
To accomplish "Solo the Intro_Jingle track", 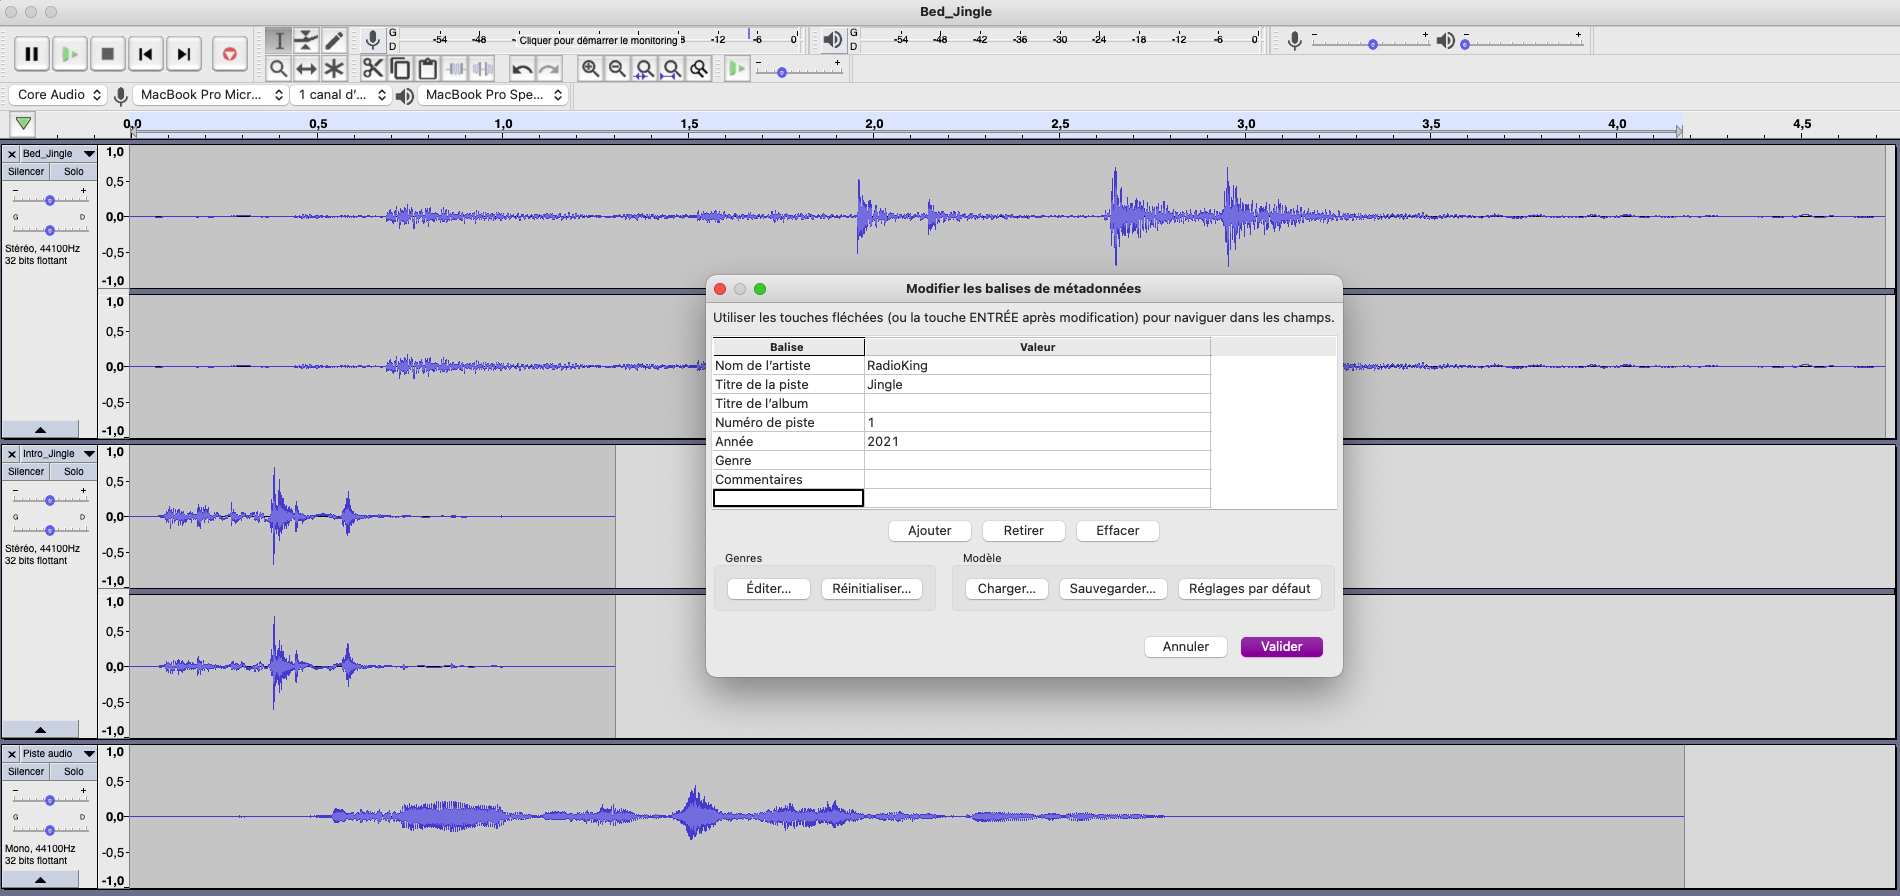I will click(x=74, y=472).
